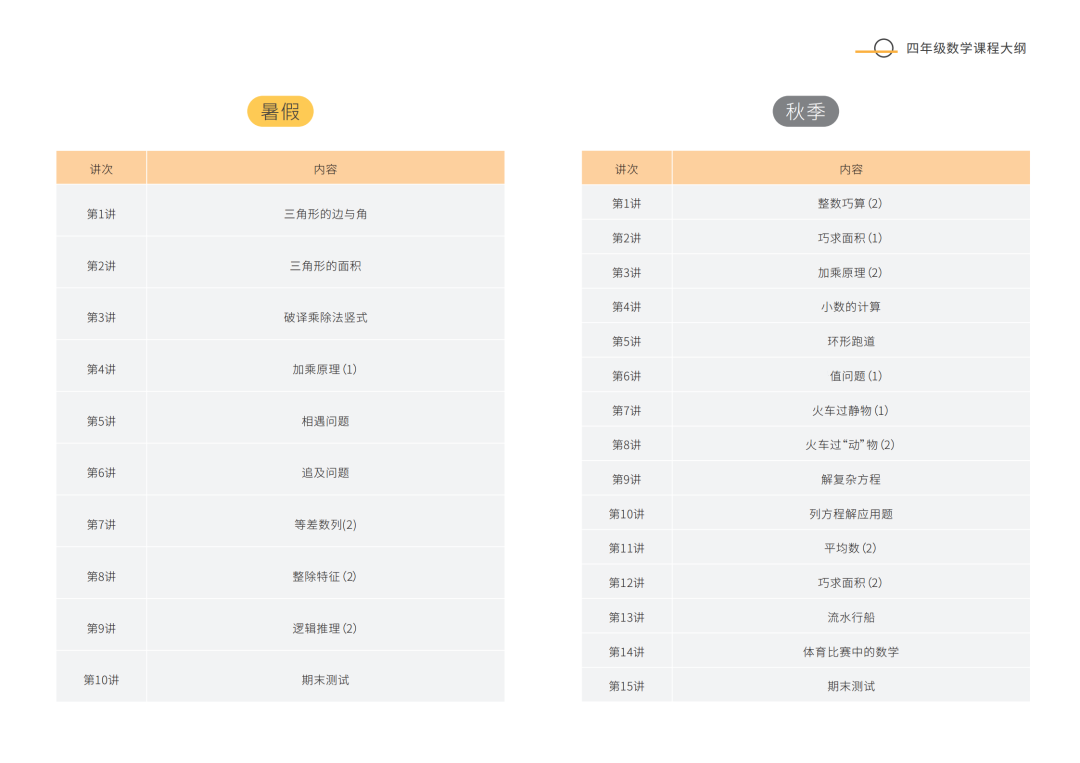
Task: Select the yellow 暑假 badge
Action: pos(280,111)
